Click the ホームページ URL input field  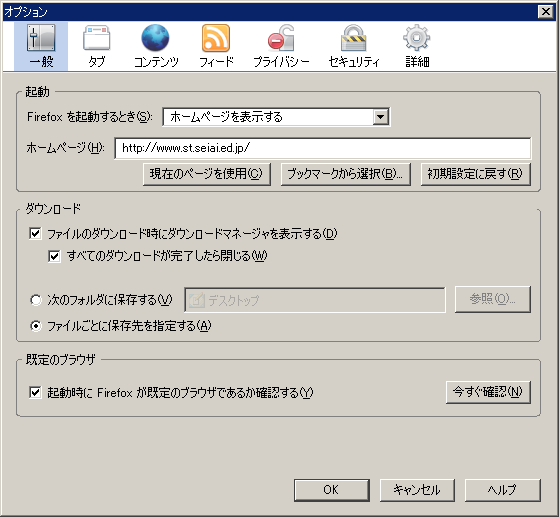323,148
